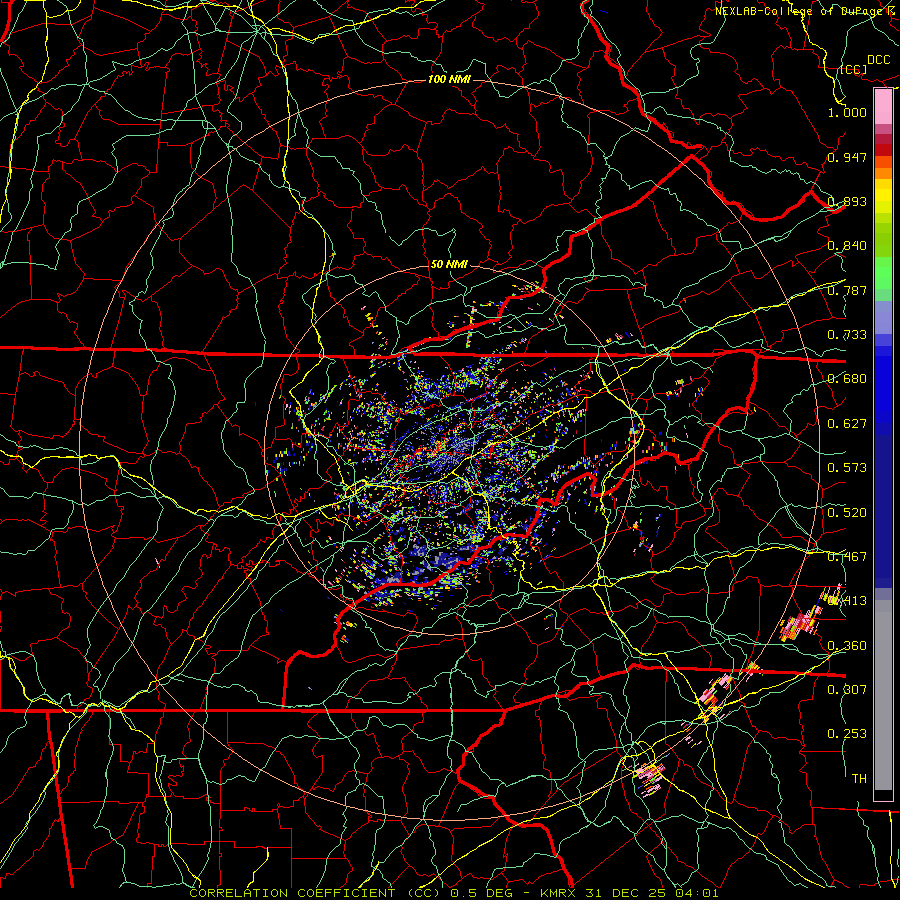
Task: Click the 0.733 value on color scale
Action: point(847,335)
